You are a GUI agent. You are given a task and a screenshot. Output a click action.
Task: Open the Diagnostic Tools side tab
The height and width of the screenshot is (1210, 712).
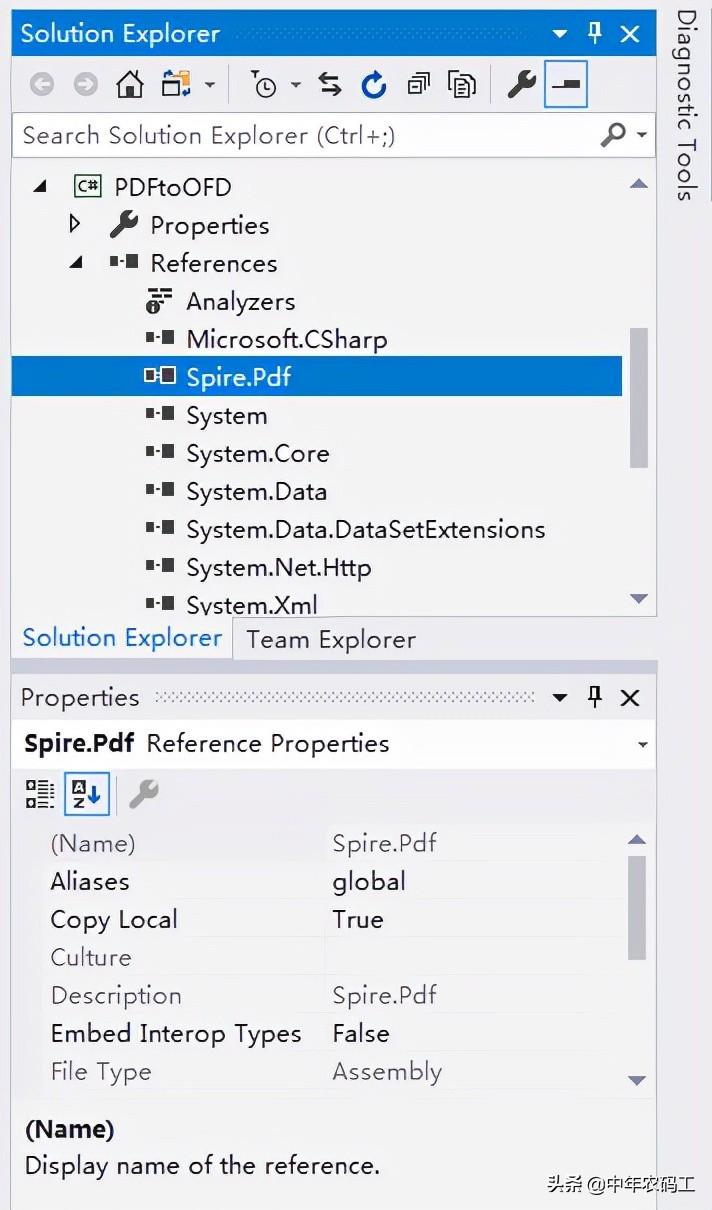point(686,105)
